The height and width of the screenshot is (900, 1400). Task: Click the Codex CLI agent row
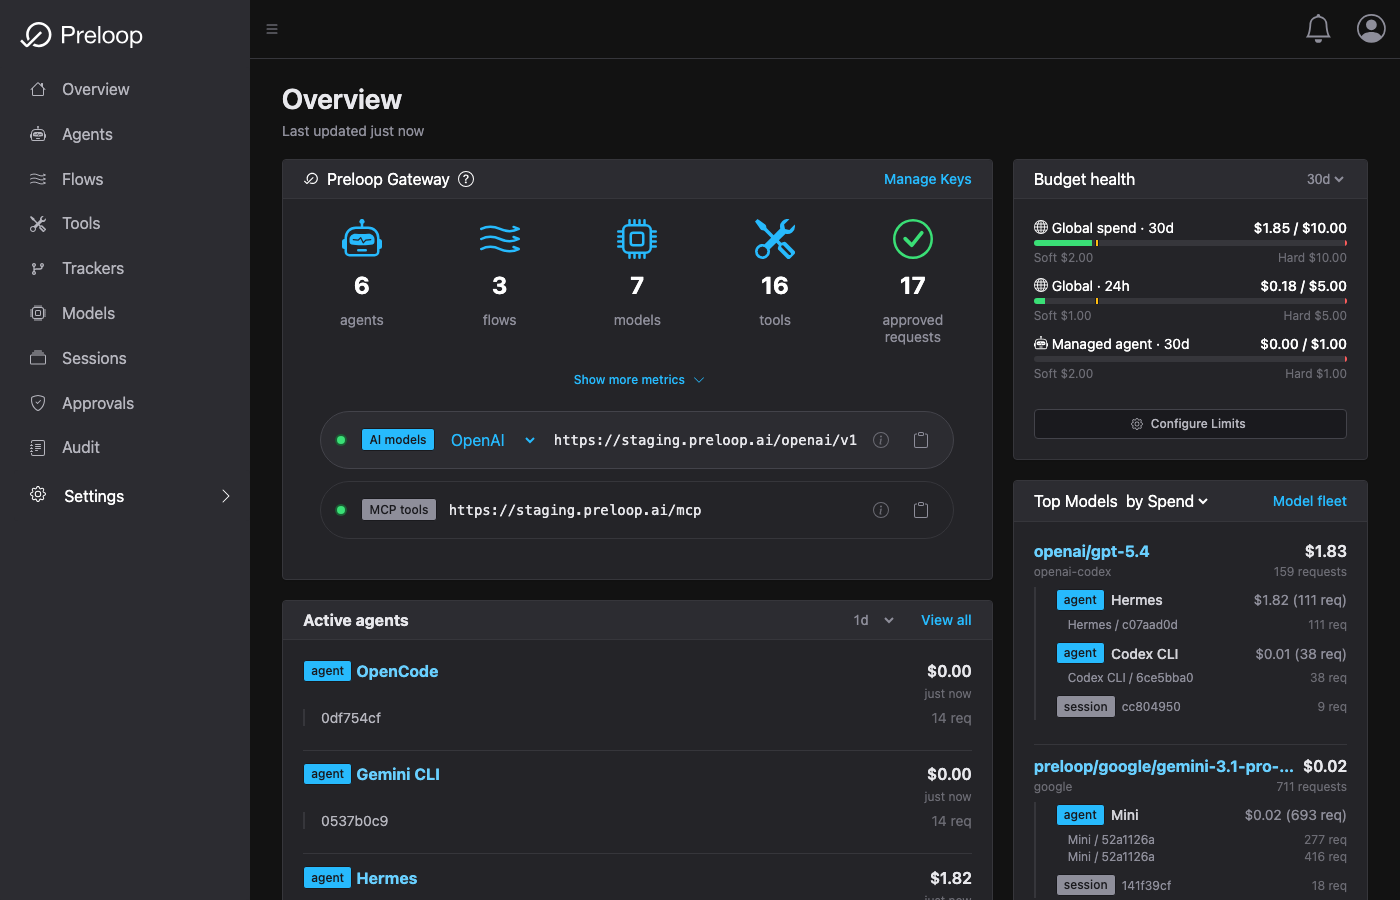click(x=1202, y=653)
